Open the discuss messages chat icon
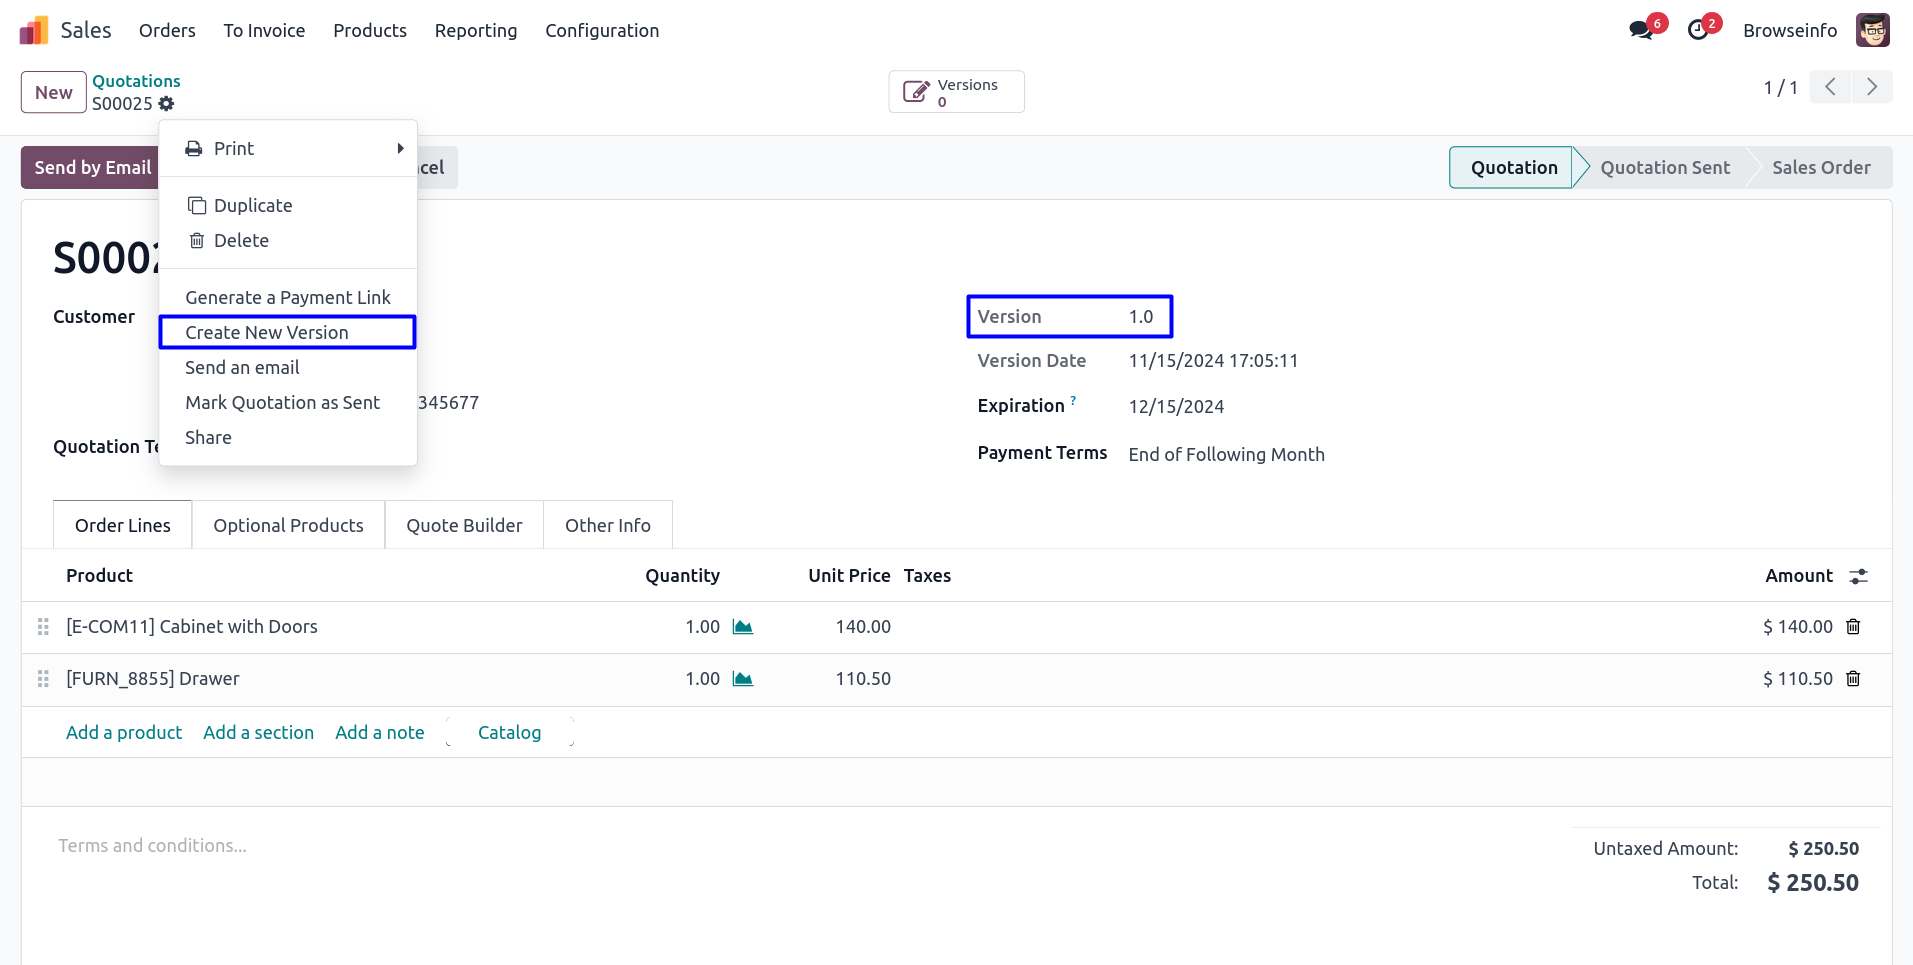The width and height of the screenshot is (1913, 965). tap(1640, 30)
